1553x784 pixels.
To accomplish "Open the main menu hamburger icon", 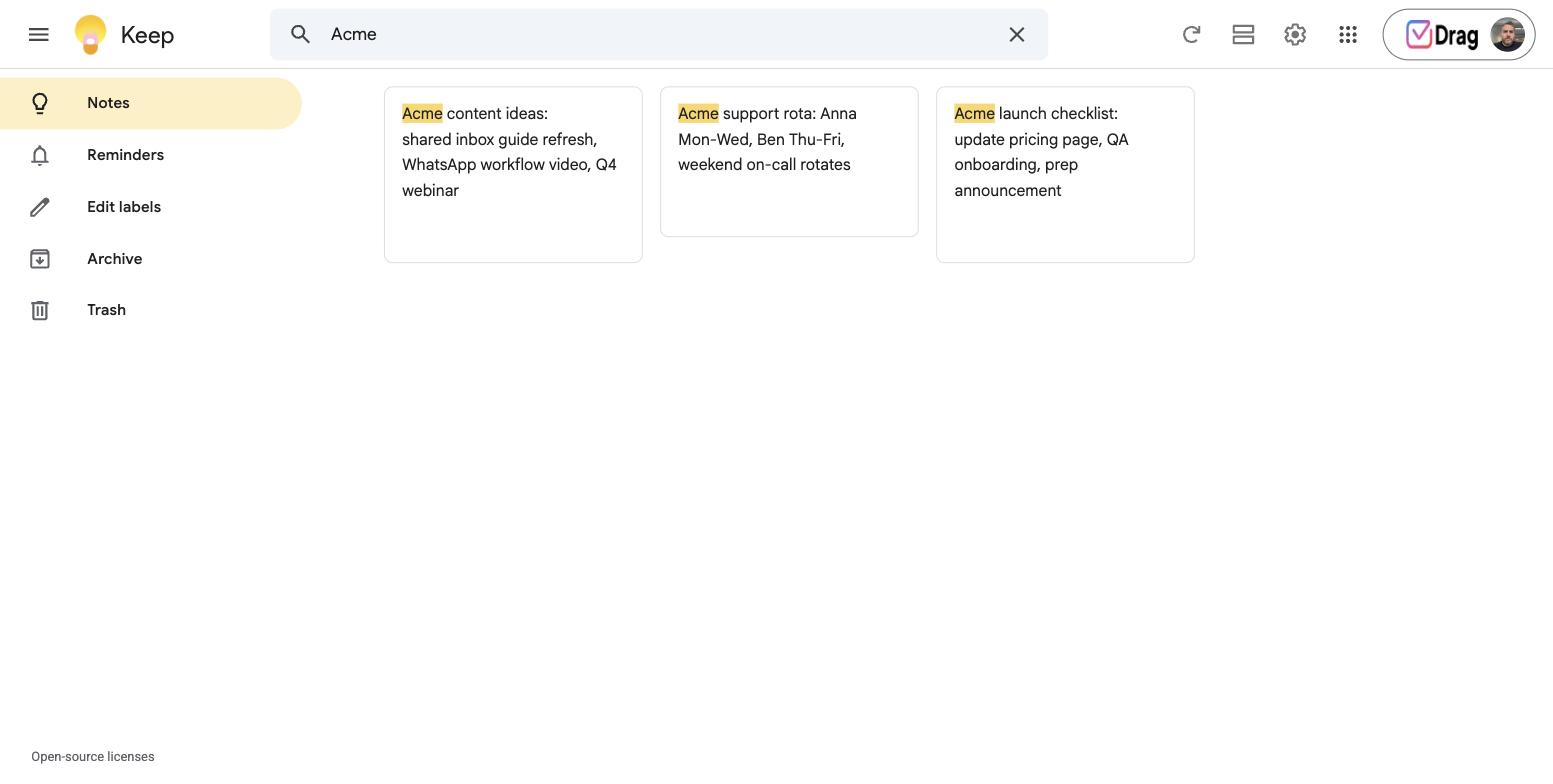I will coord(39,34).
